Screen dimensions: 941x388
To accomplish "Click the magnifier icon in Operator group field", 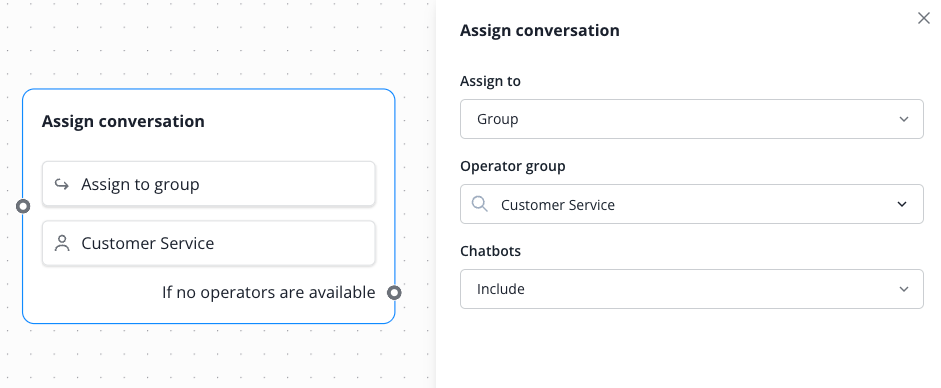I will coord(480,204).
